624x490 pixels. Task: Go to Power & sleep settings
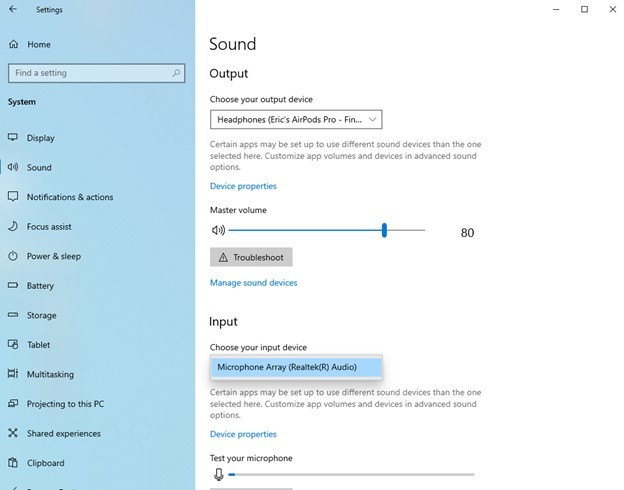click(x=54, y=256)
